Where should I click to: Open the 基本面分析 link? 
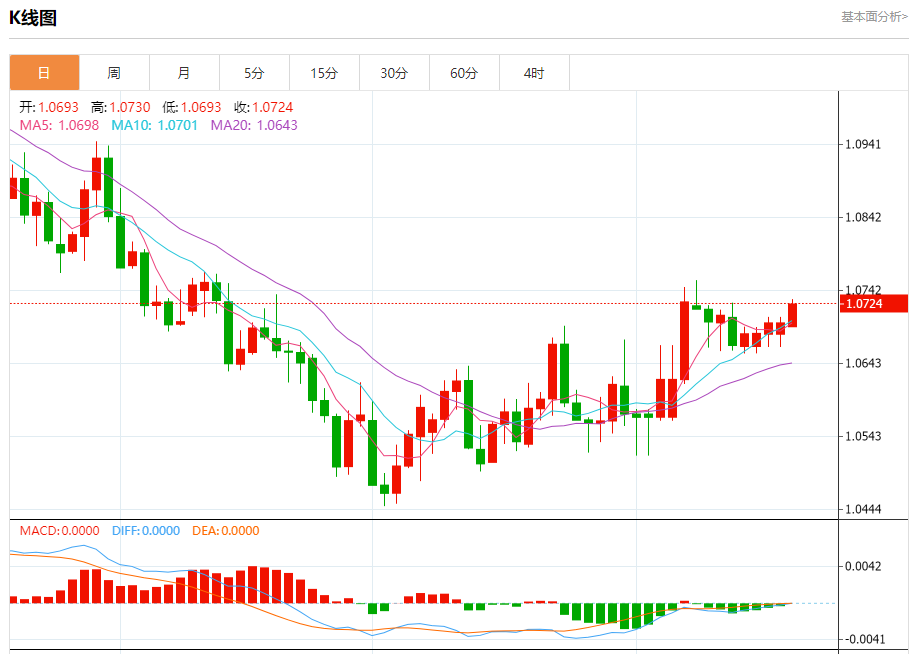pos(874,17)
